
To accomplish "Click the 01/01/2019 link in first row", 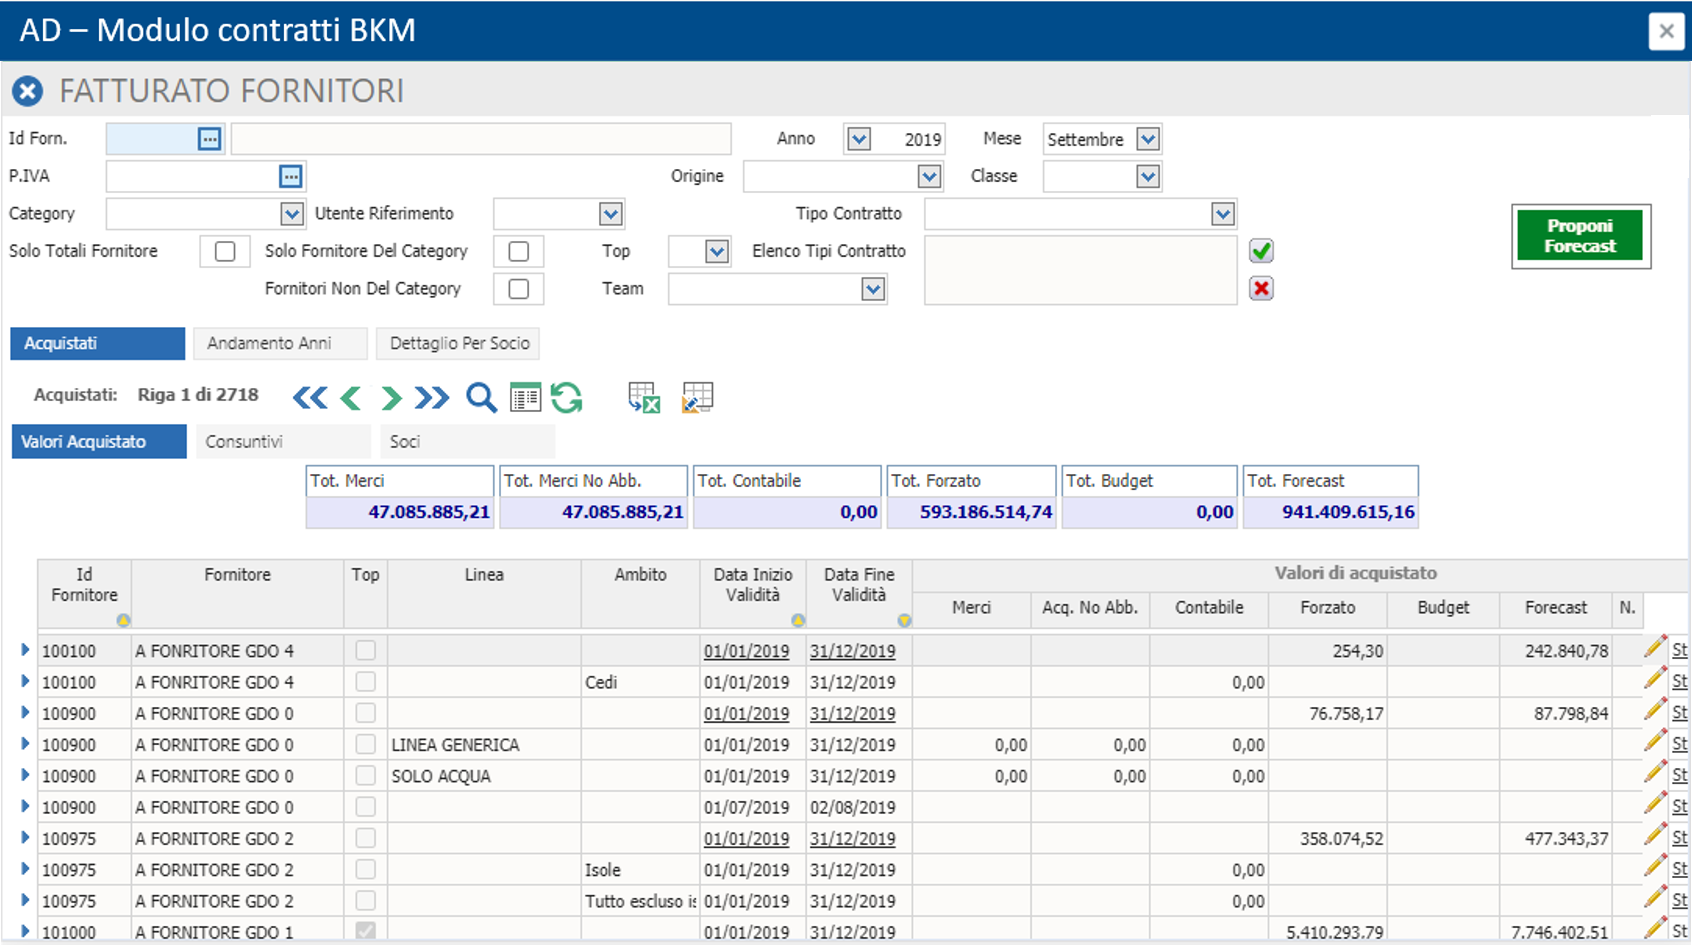I will pos(746,651).
